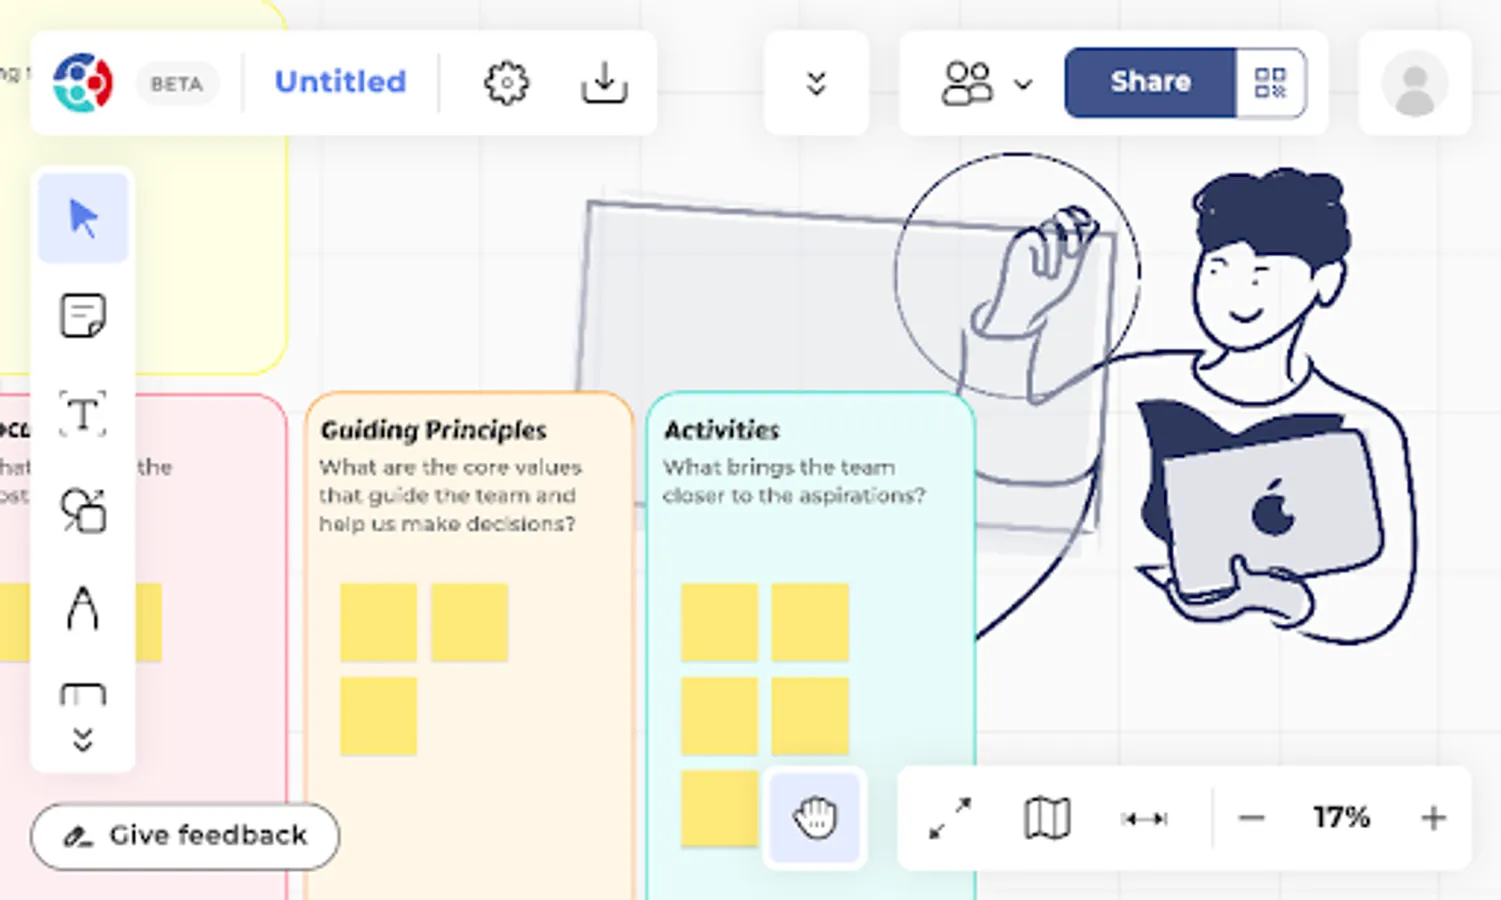Select the arrow pointer tool
This screenshot has height=900, width=1501.
click(x=83, y=218)
